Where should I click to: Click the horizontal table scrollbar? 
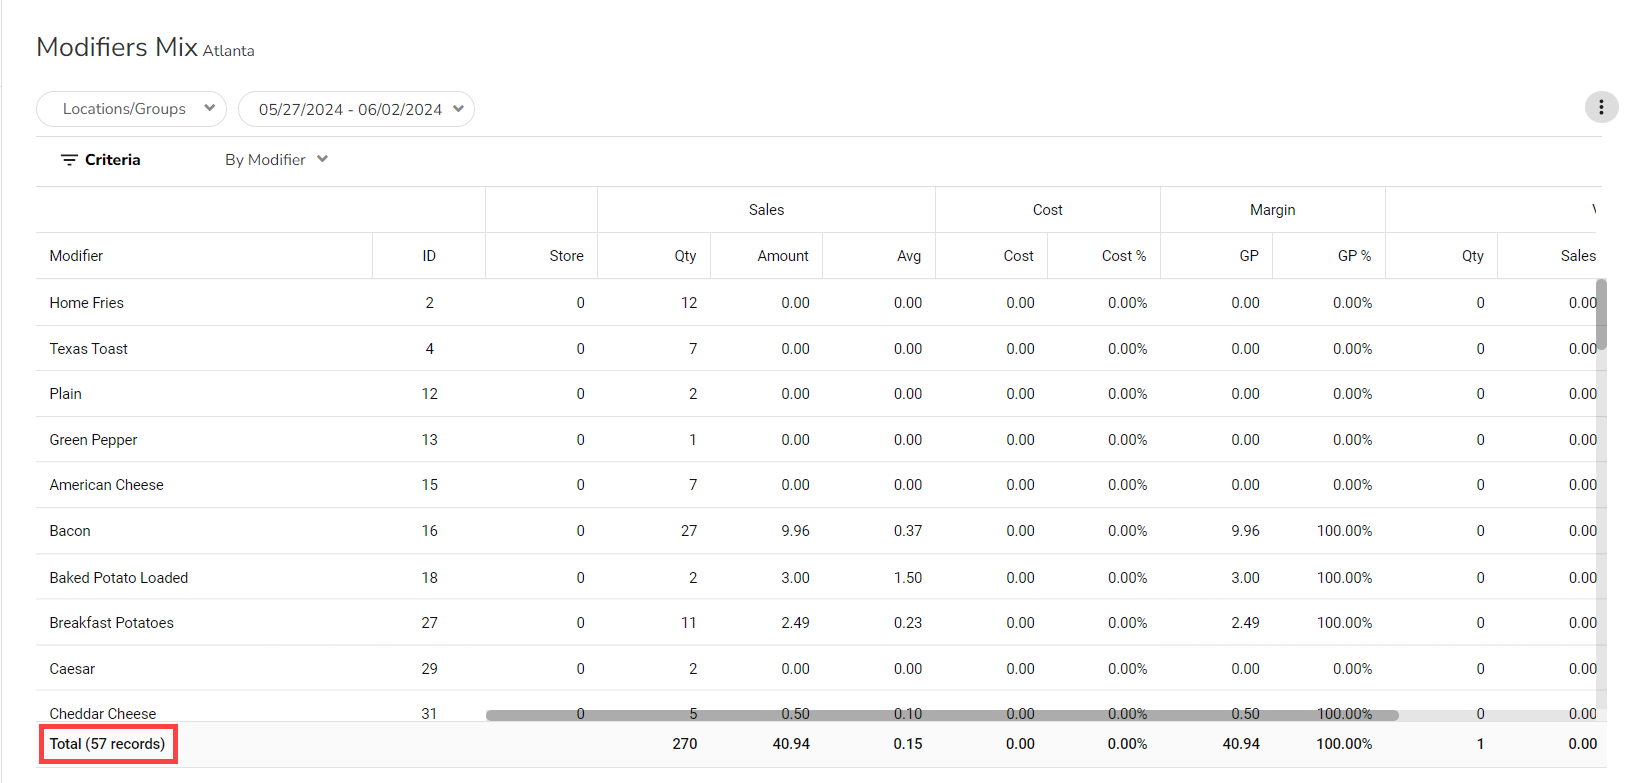(941, 715)
